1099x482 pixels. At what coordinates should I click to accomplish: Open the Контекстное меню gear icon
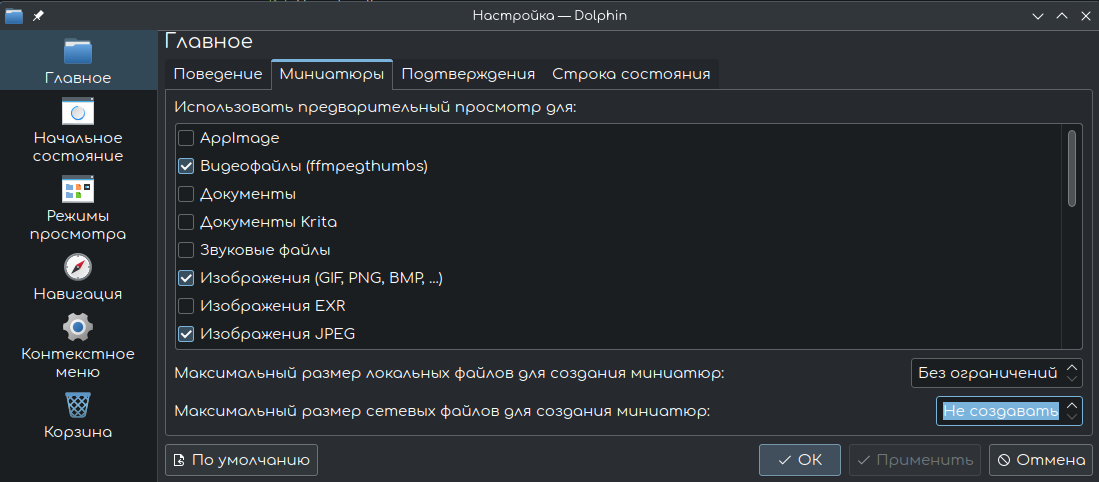coord(77,327)
